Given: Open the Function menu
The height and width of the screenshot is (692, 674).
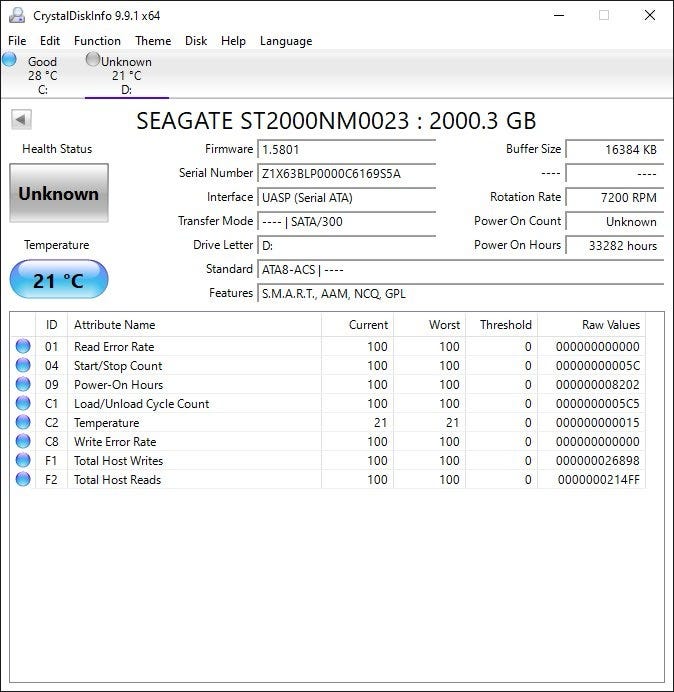Looking at the screenshot, I should click(97, 41).
